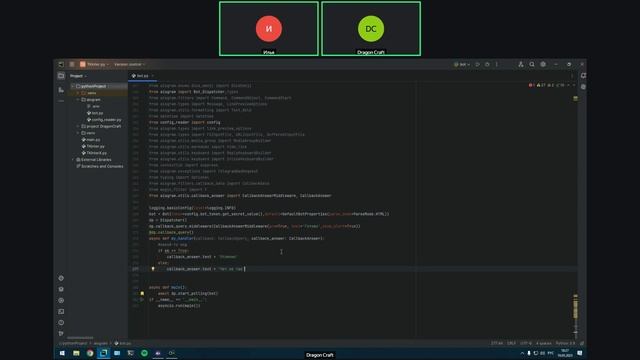Click the Run button in top toolbar
640x360 pixels.
[x=477, y=64]
